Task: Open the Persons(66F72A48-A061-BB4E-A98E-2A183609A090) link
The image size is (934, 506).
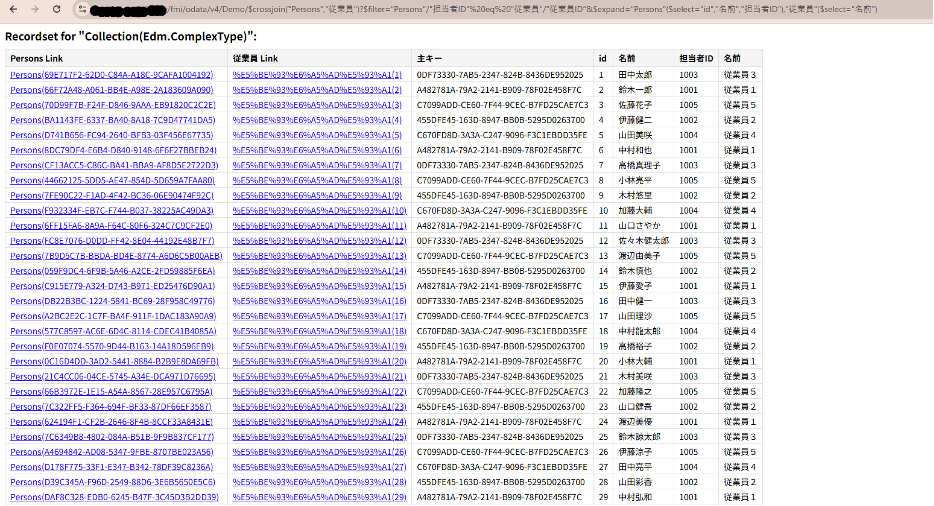Action: click(111, 90)
